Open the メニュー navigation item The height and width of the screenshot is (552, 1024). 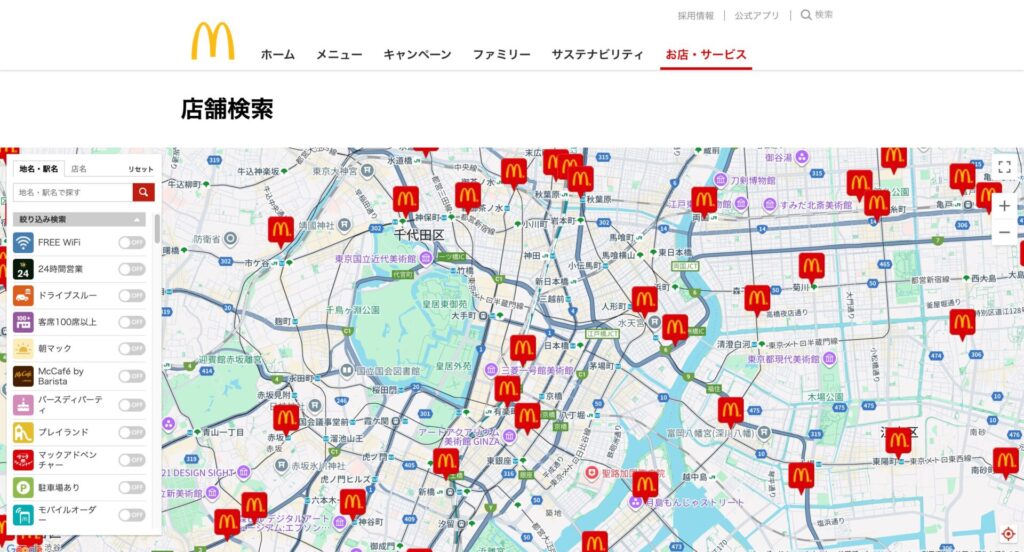point(339,55)
